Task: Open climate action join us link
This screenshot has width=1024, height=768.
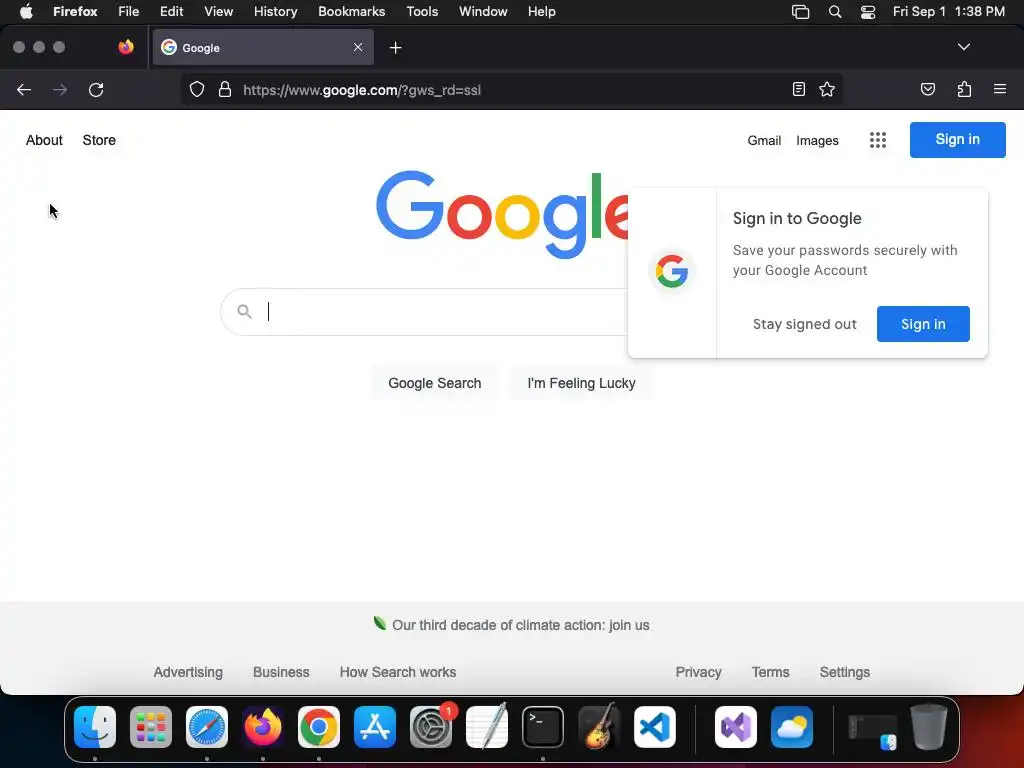Action: coord(520,625)
